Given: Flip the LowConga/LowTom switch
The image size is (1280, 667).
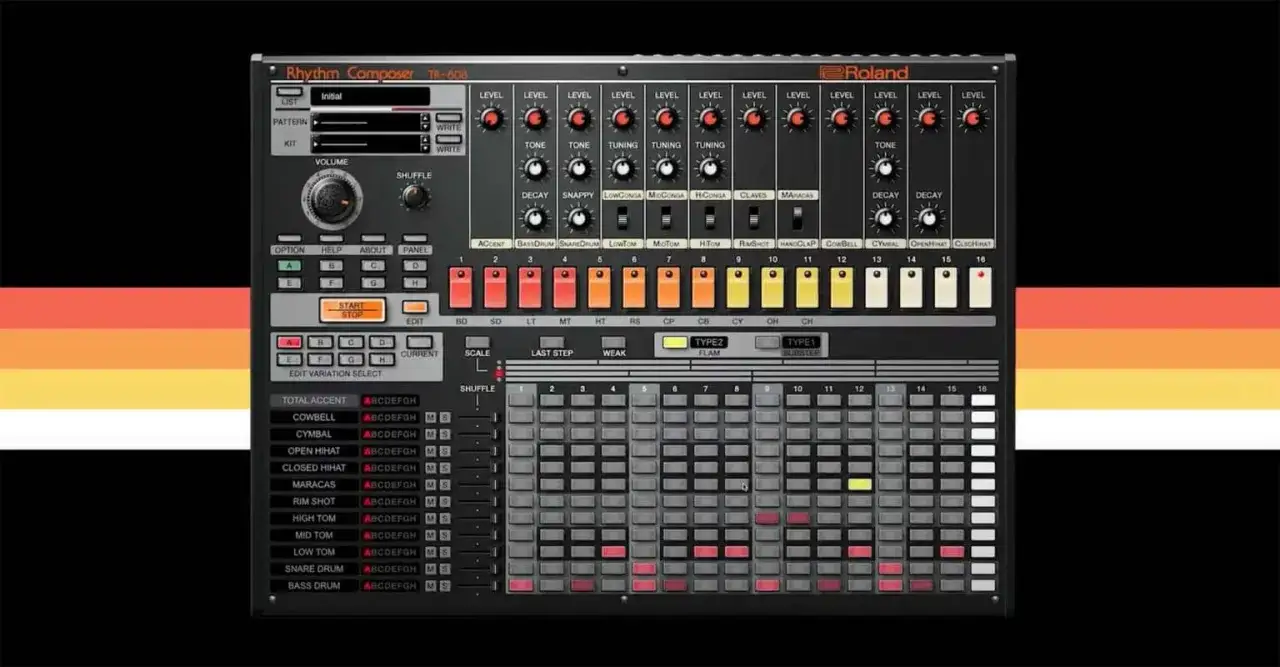Looking at the screenshot, I should click(x=623, y=217).
